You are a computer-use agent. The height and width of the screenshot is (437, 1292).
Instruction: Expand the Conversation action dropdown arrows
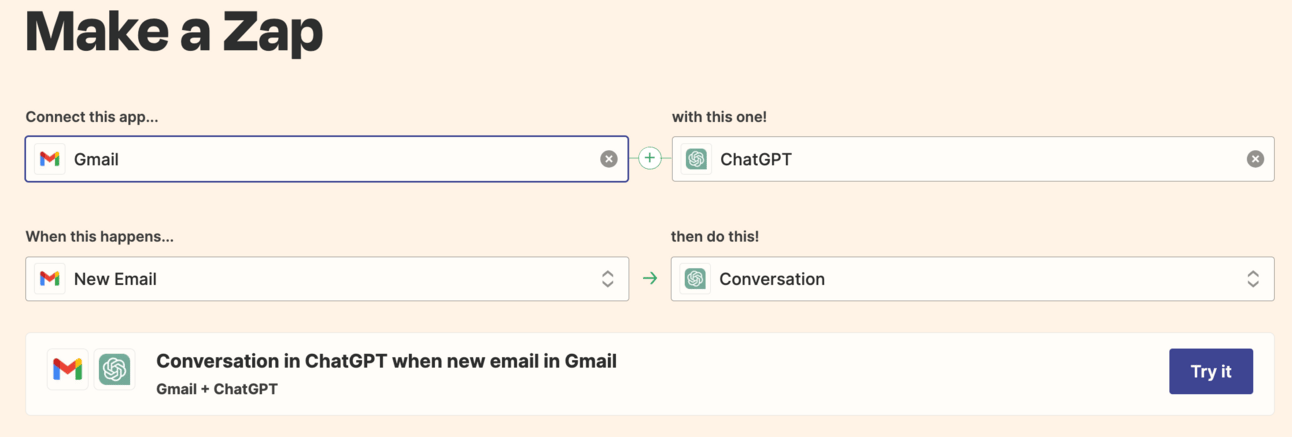pyautogui.click(x=1253, y=279)
